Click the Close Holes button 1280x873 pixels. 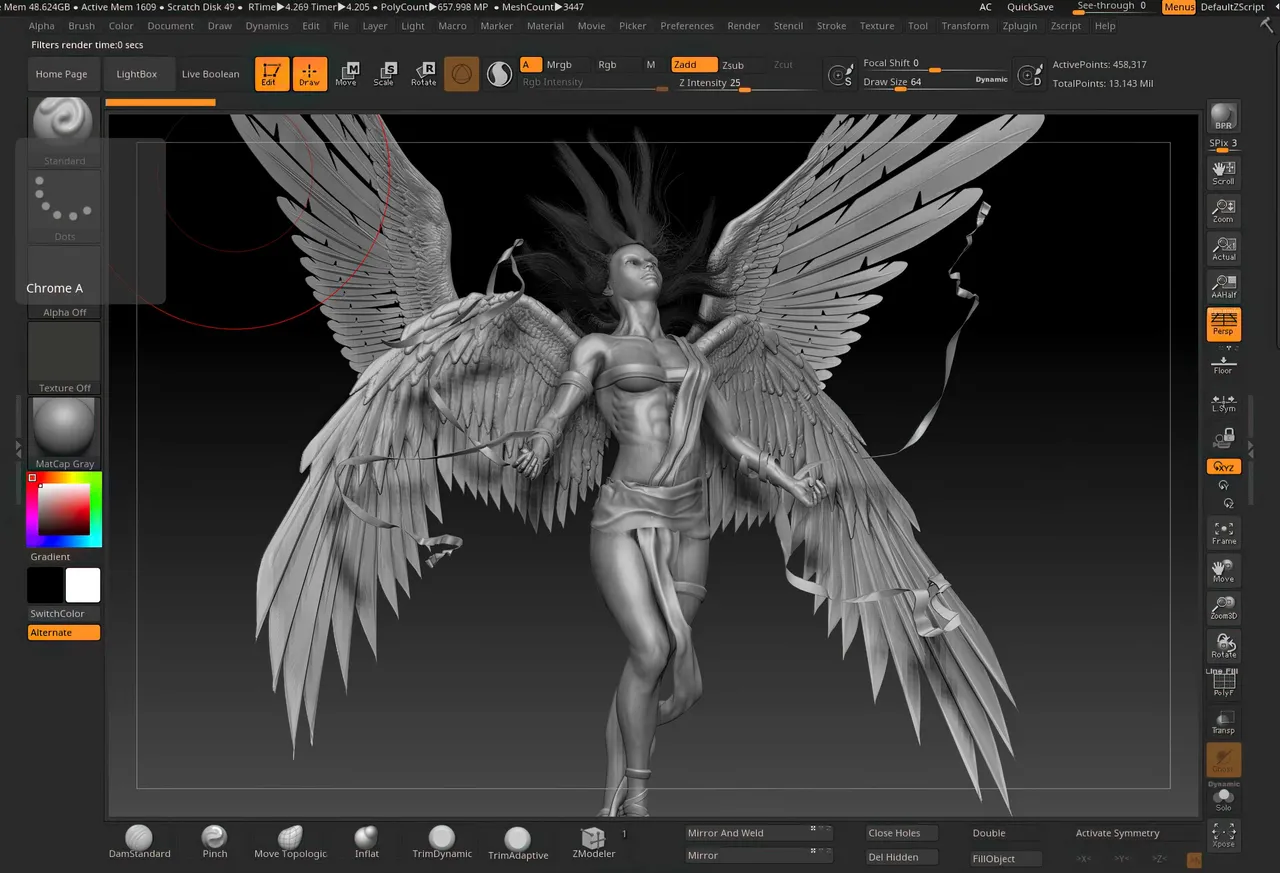pos(902,833)
